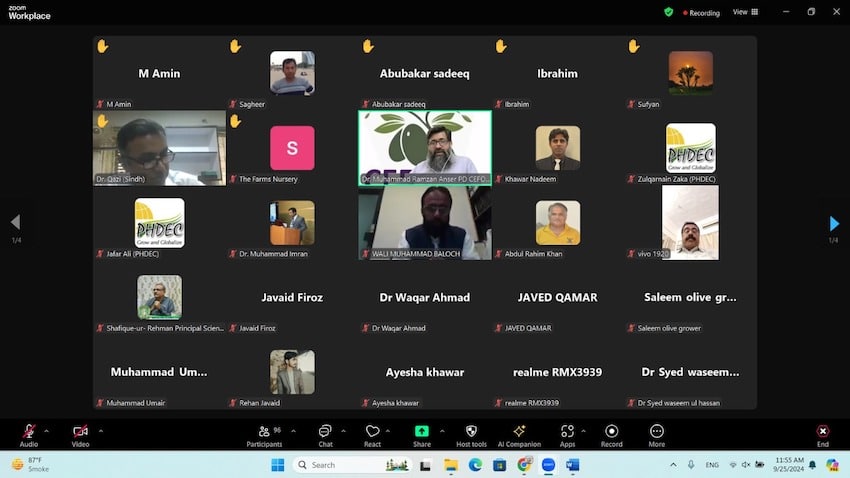The width and height of the screenshot is (850, 478).
Task: Click the React heart icon
Action: [372, 431]
